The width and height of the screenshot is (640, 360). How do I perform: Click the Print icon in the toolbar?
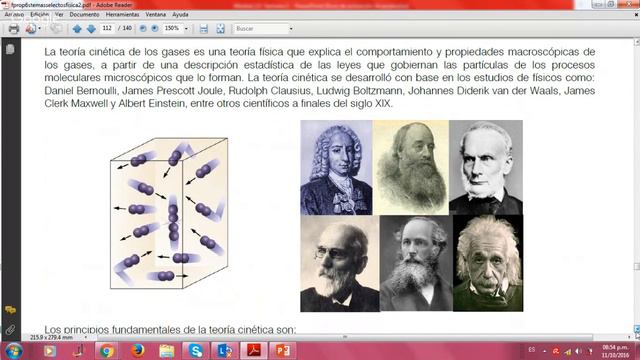(x=14, y=29)
